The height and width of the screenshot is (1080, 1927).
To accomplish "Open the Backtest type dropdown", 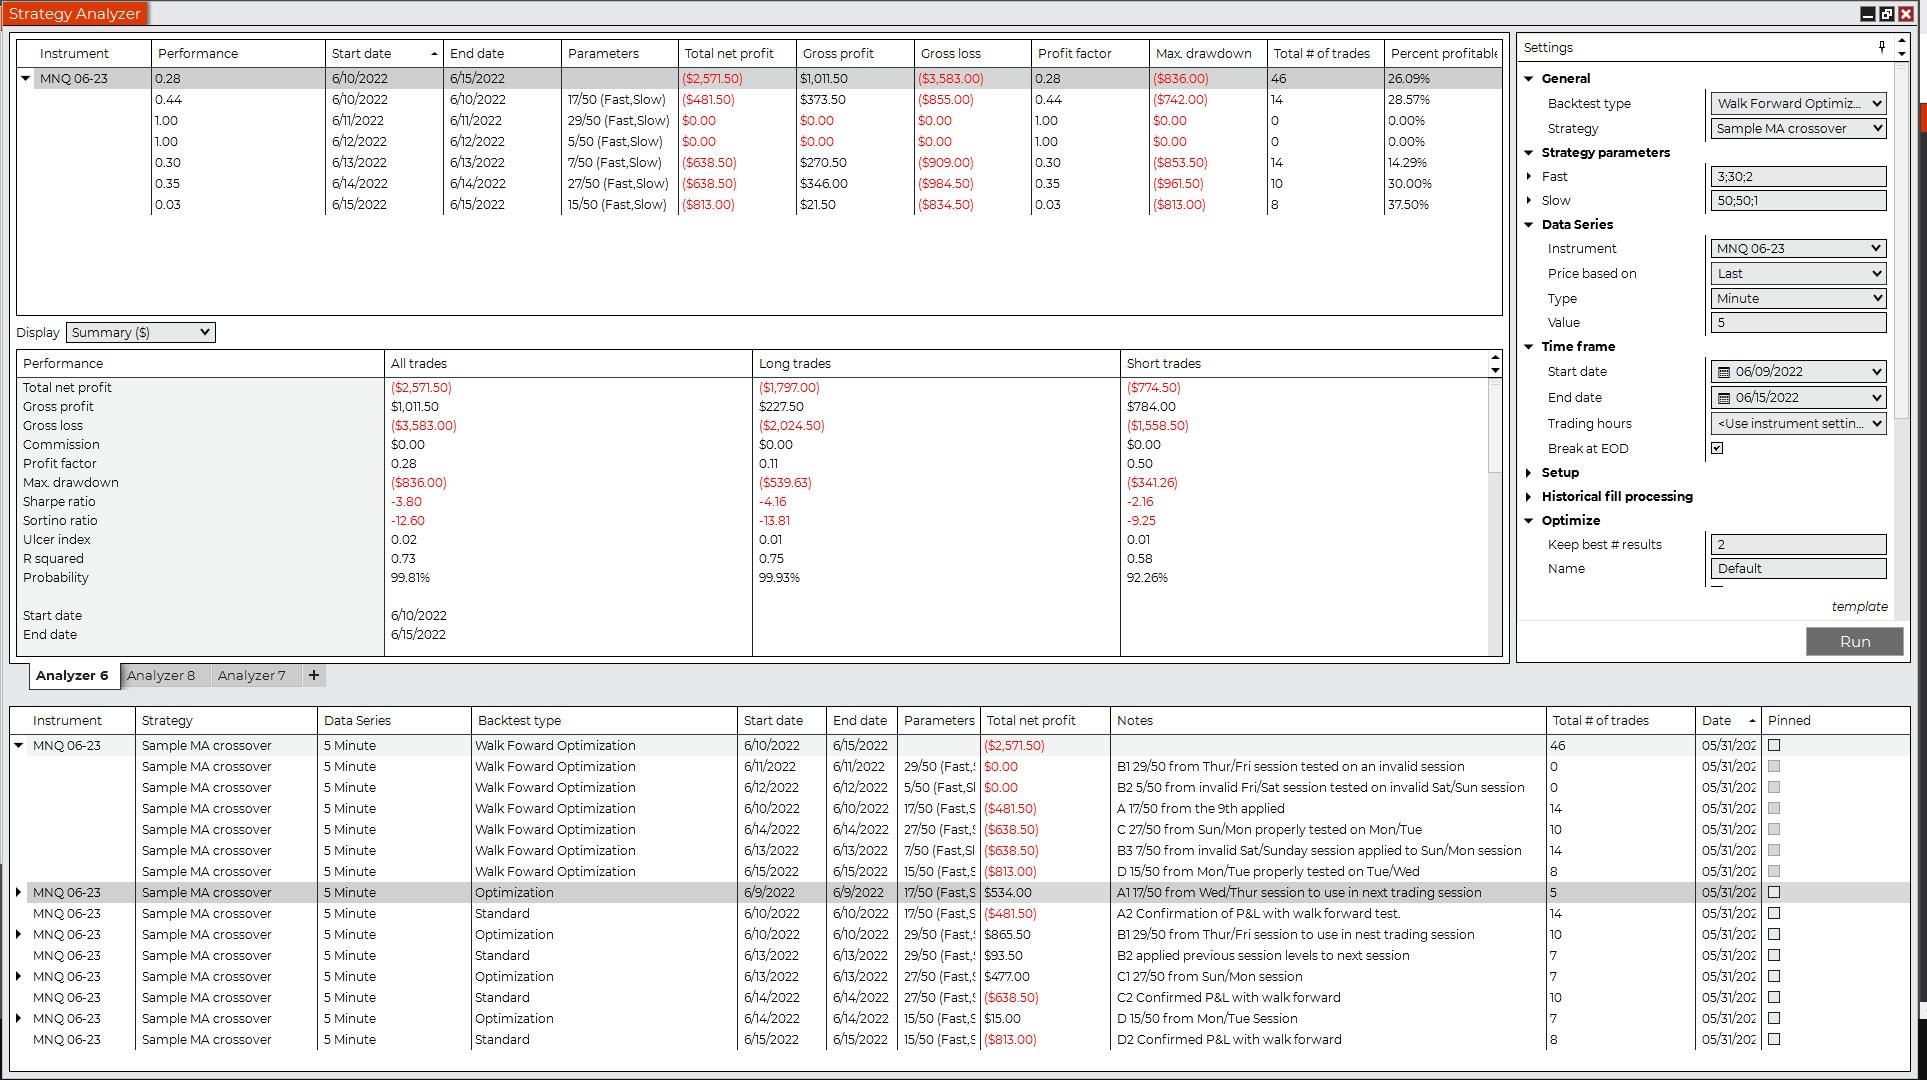I will click(x=1798, y=104).
